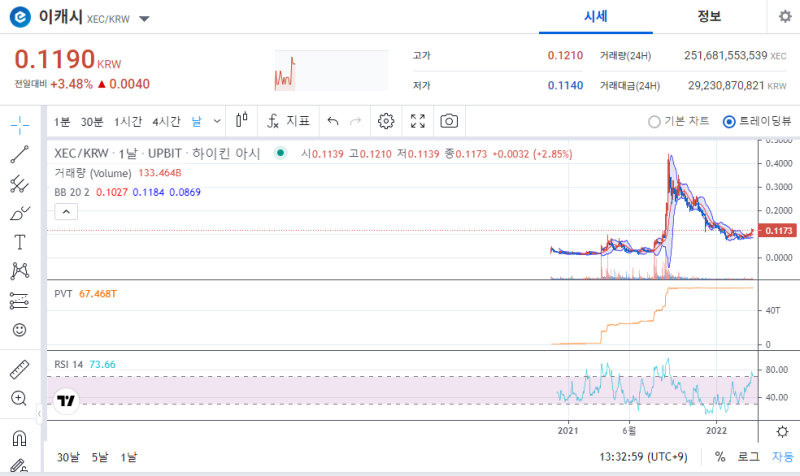Image resolution: width=800 pixels, height=476 pixels.
Task: Open page settings gear at top right
Action: tap(785, 16)
